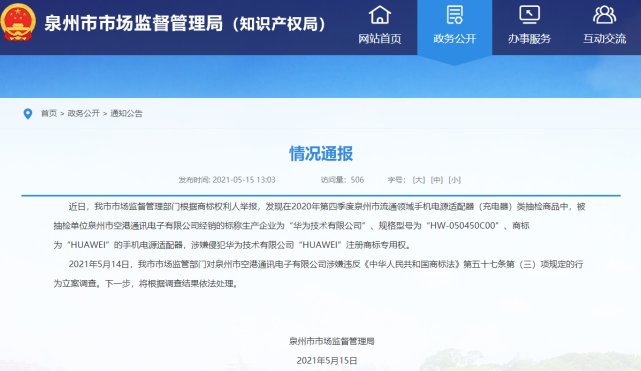Click the interaction people icon
641x371 pixels.
point(604,15)
